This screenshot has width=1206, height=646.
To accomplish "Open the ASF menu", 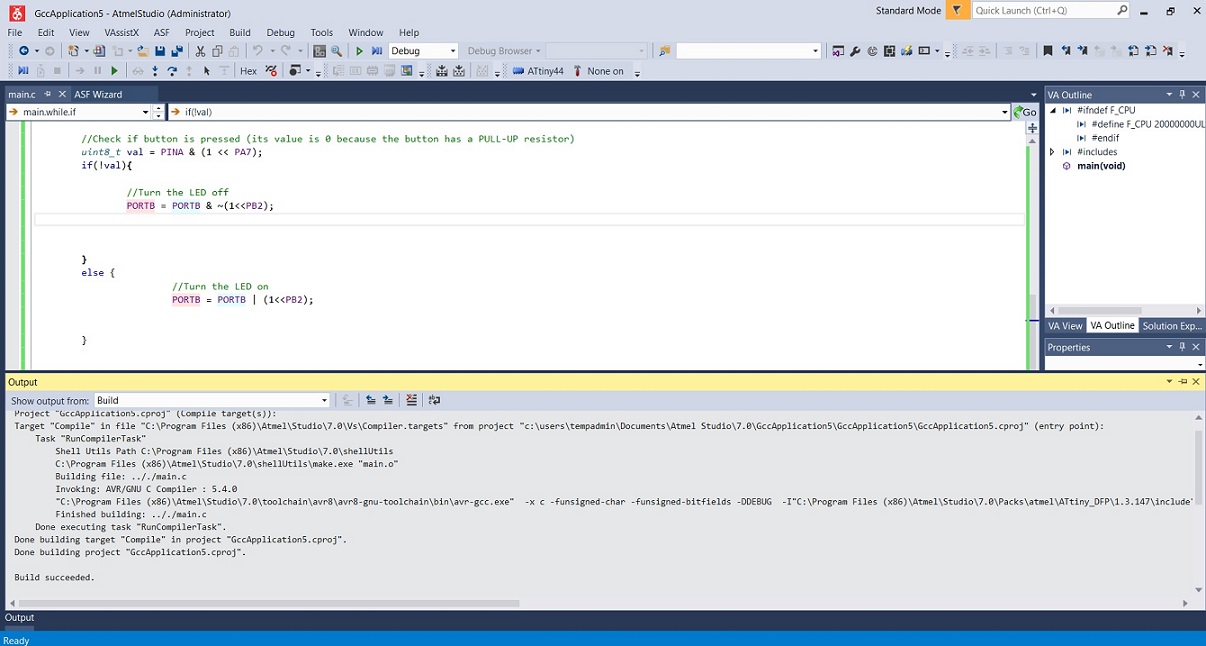I will point(162,32).
